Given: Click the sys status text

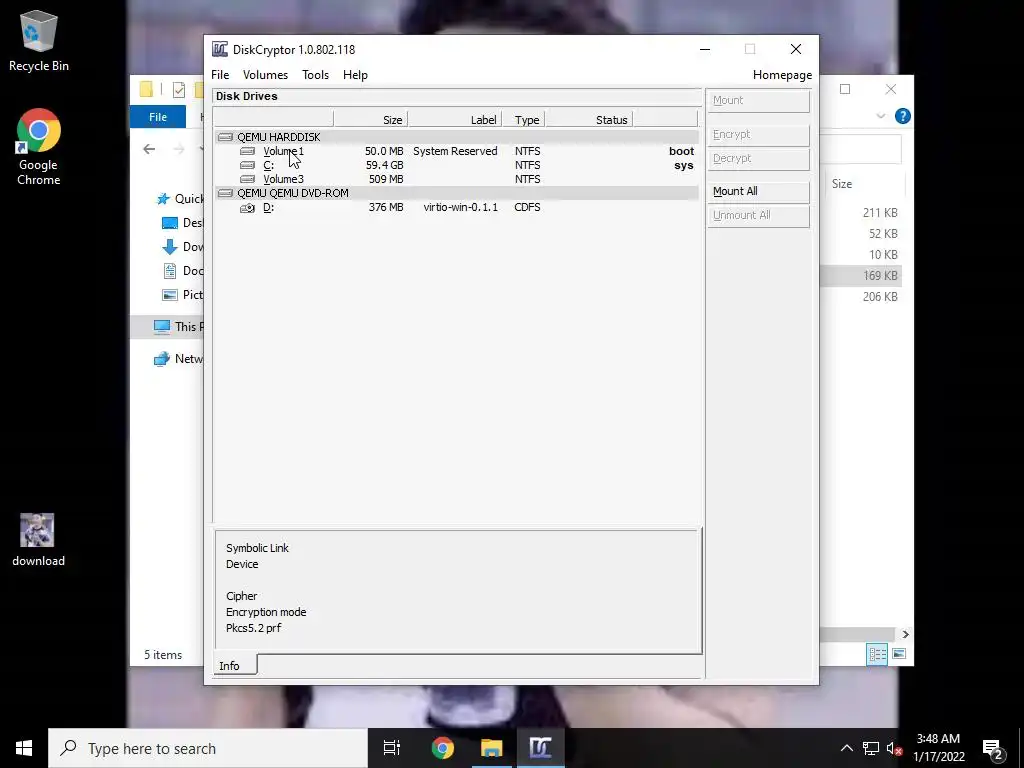Looking at the screenshot, I should point(684,165).
